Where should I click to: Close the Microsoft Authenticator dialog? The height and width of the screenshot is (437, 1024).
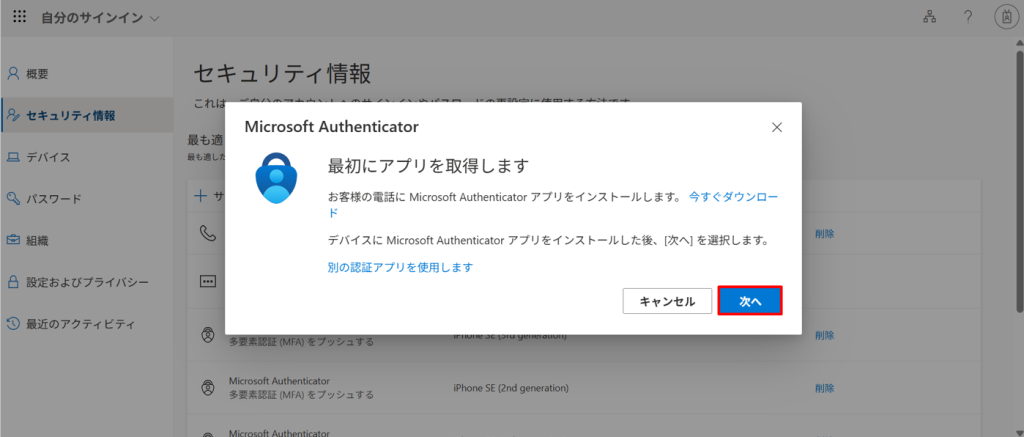(776, 127)
